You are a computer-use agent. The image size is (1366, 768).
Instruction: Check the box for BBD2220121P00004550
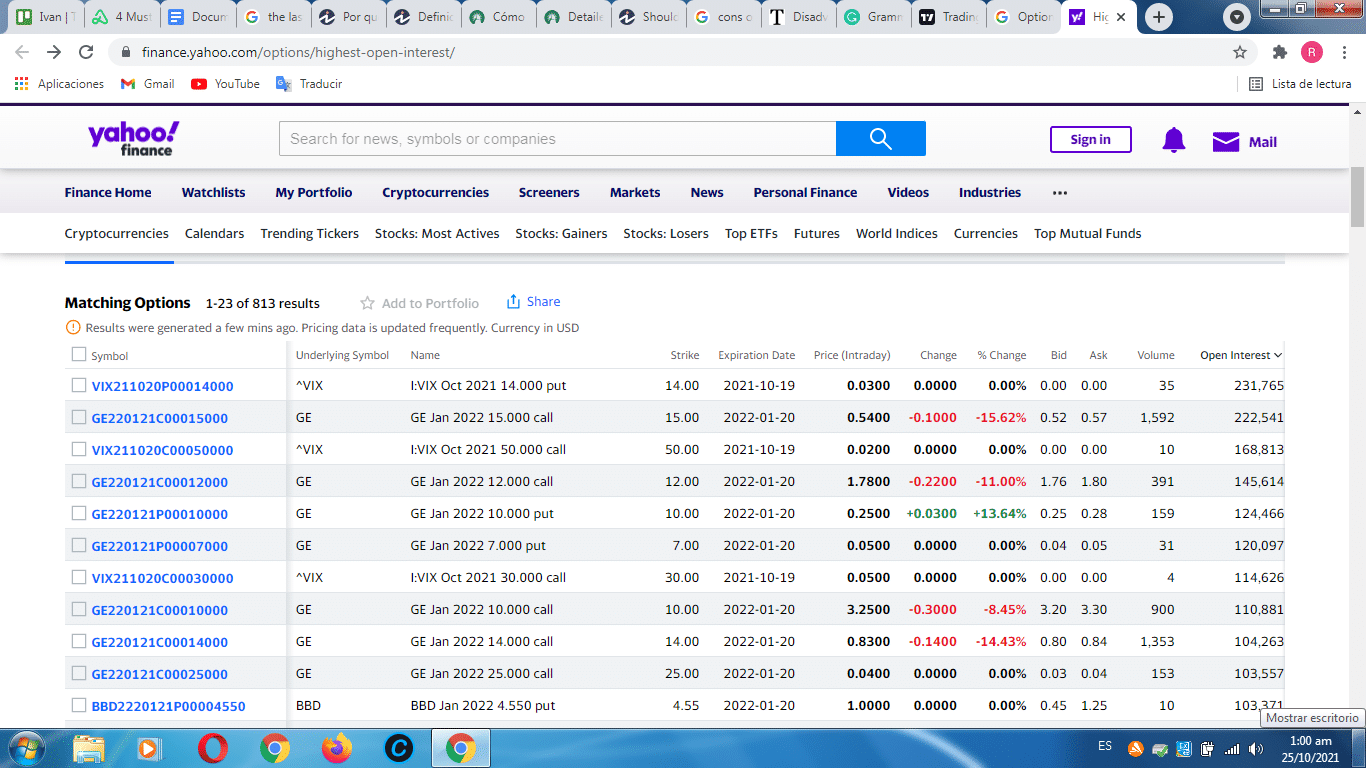79,705
